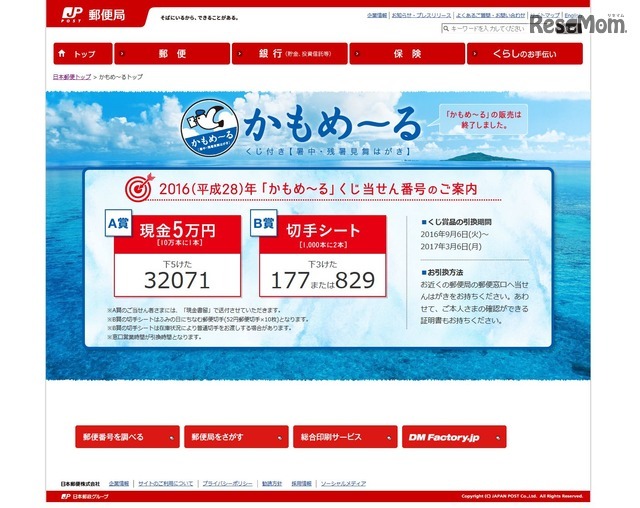Click the 2016(平成28)年 くじ当せん番号 heading
This screenshot has width=640, height=508.
(318, 189)
